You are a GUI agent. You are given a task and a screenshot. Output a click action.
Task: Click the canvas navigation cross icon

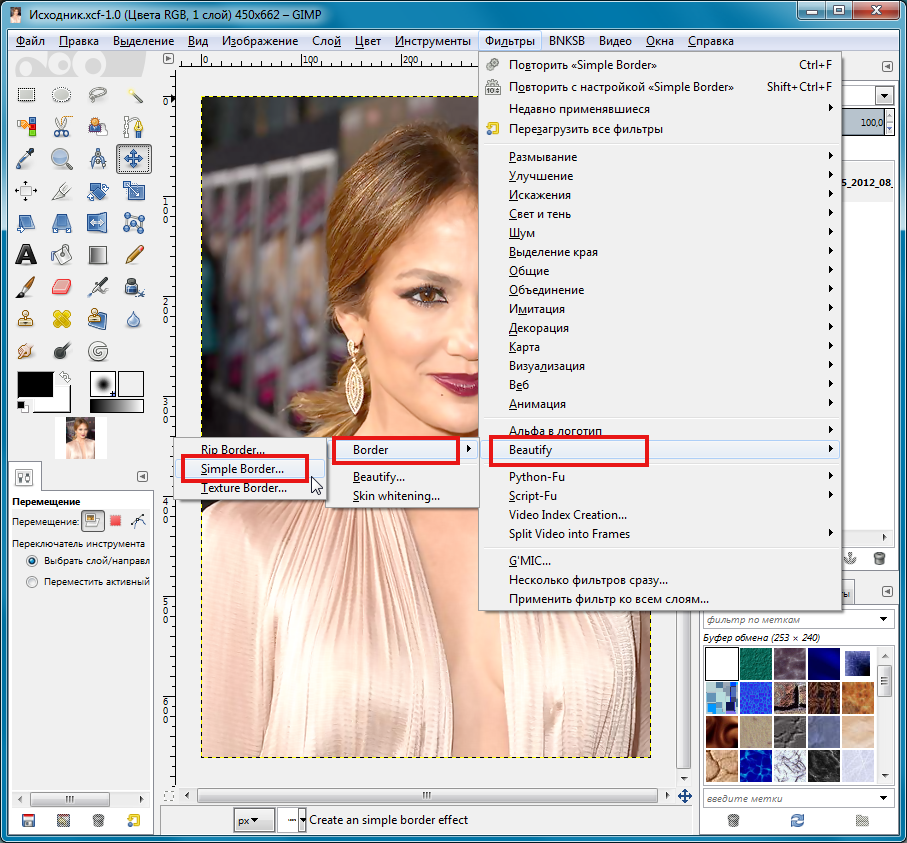[x=684, y=796]
